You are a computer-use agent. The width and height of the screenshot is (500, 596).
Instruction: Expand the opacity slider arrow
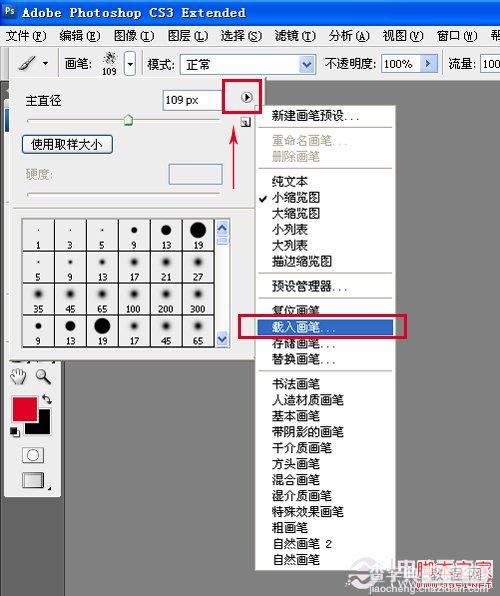[x=429, y=64]
